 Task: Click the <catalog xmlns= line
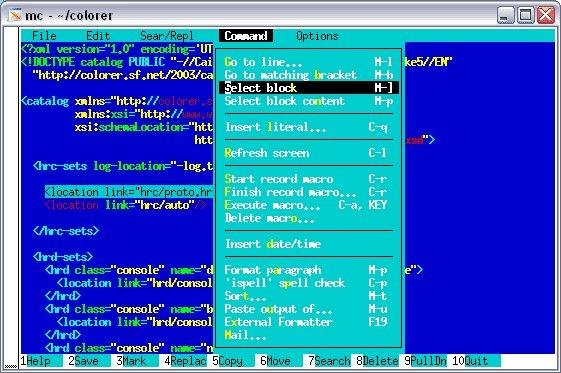click(117, 101)
